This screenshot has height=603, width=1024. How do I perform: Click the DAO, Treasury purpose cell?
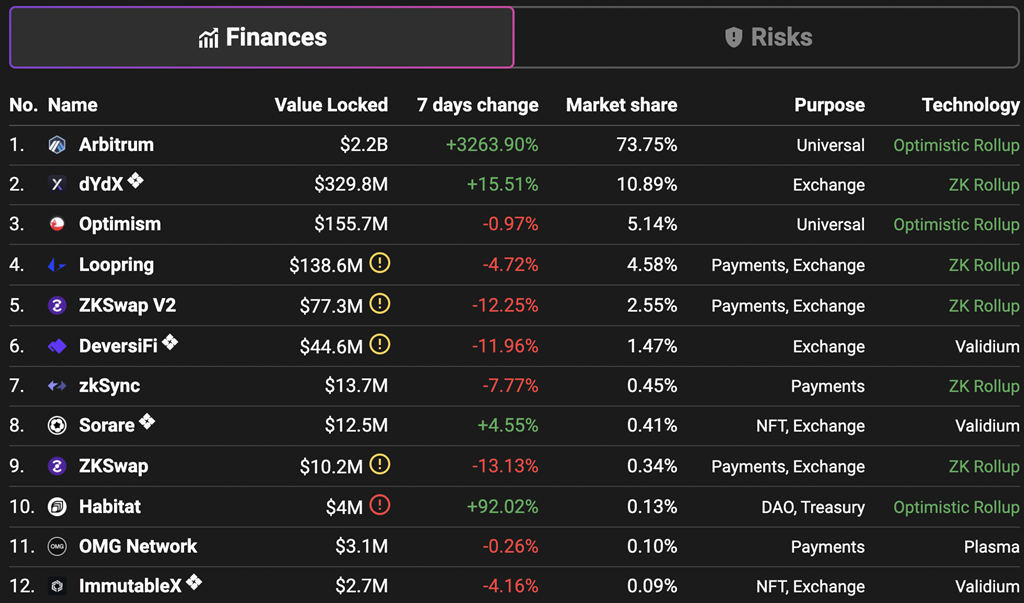[813, 507]
